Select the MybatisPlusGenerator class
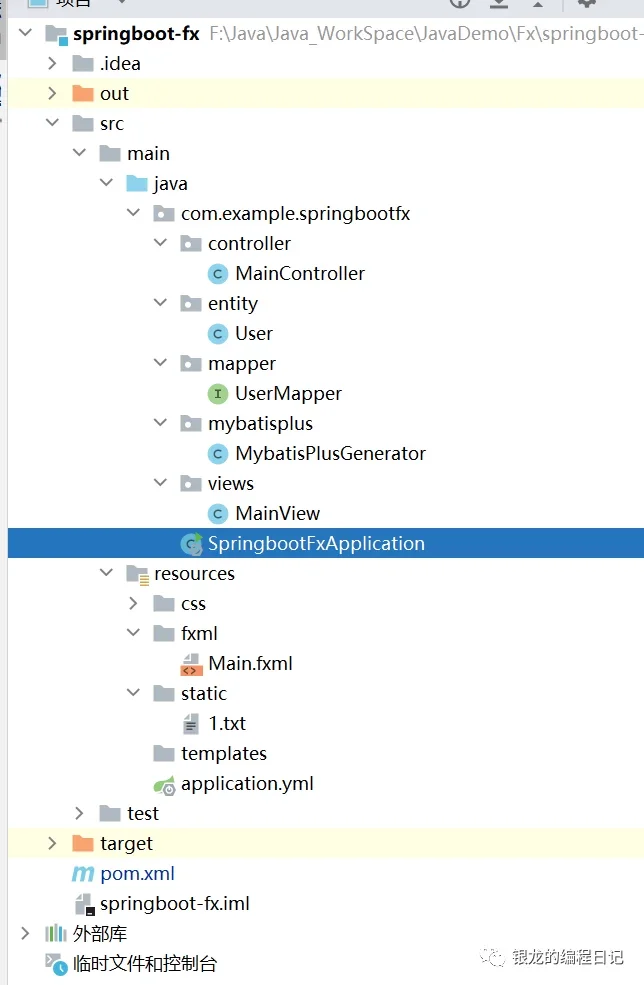644x985 pixels. point(330,454)
